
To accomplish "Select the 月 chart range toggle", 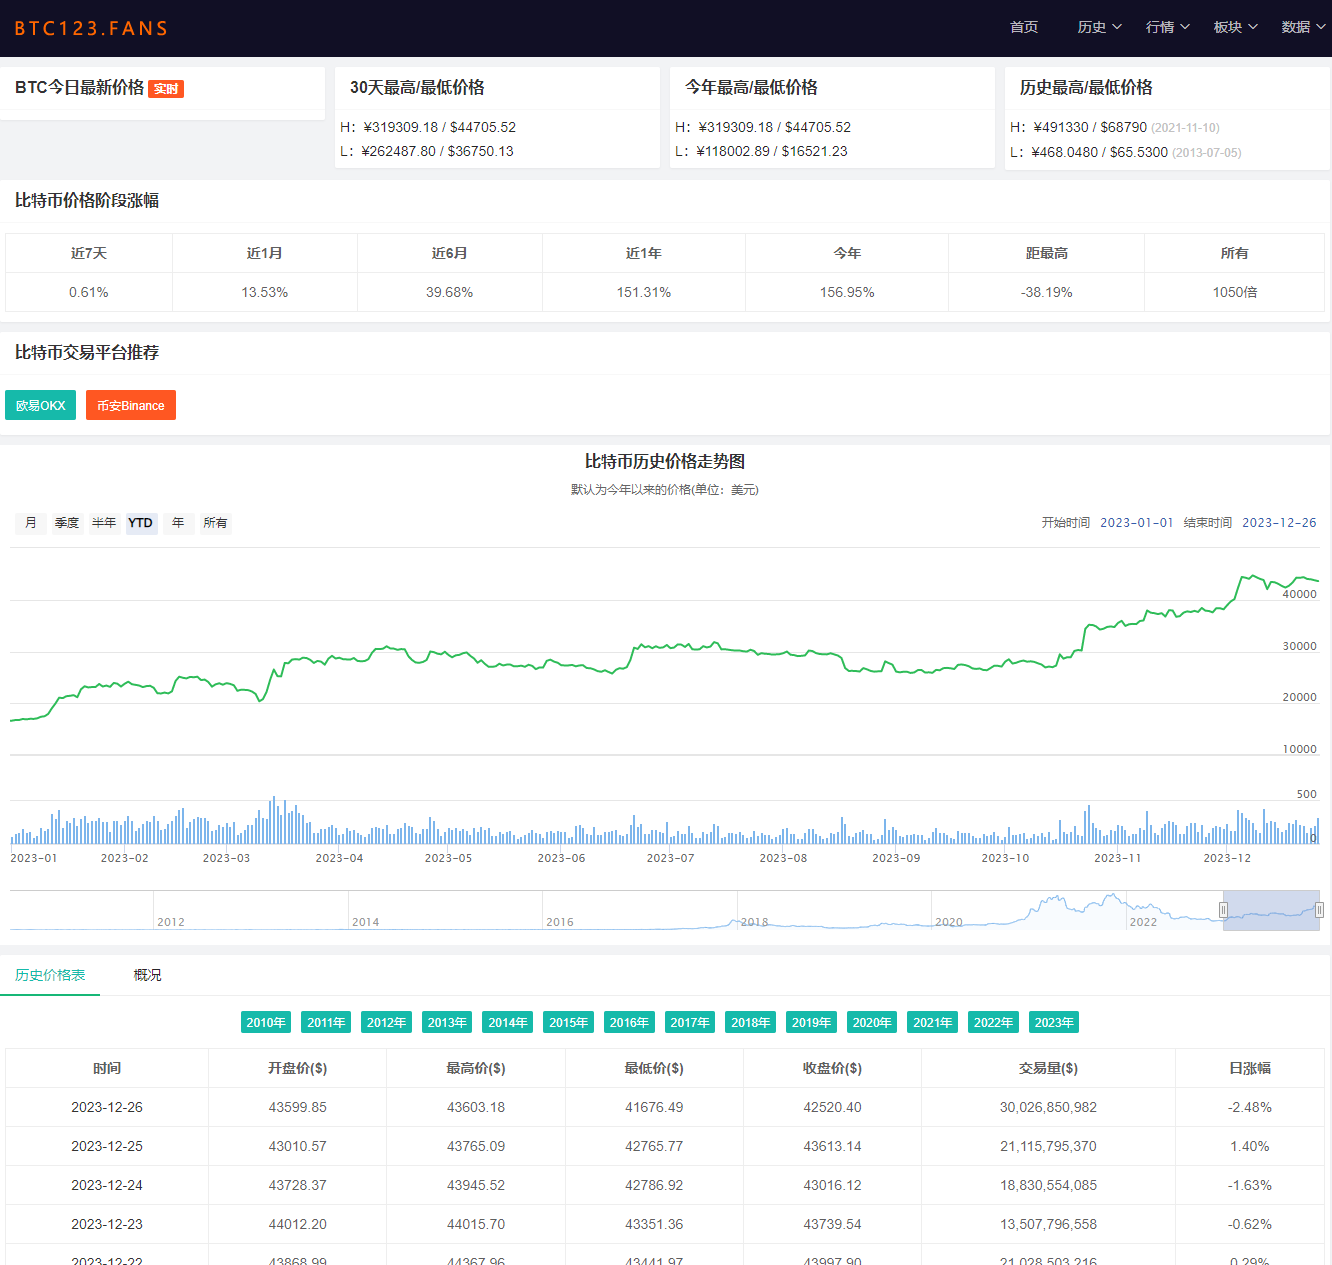I will point(31,523).
